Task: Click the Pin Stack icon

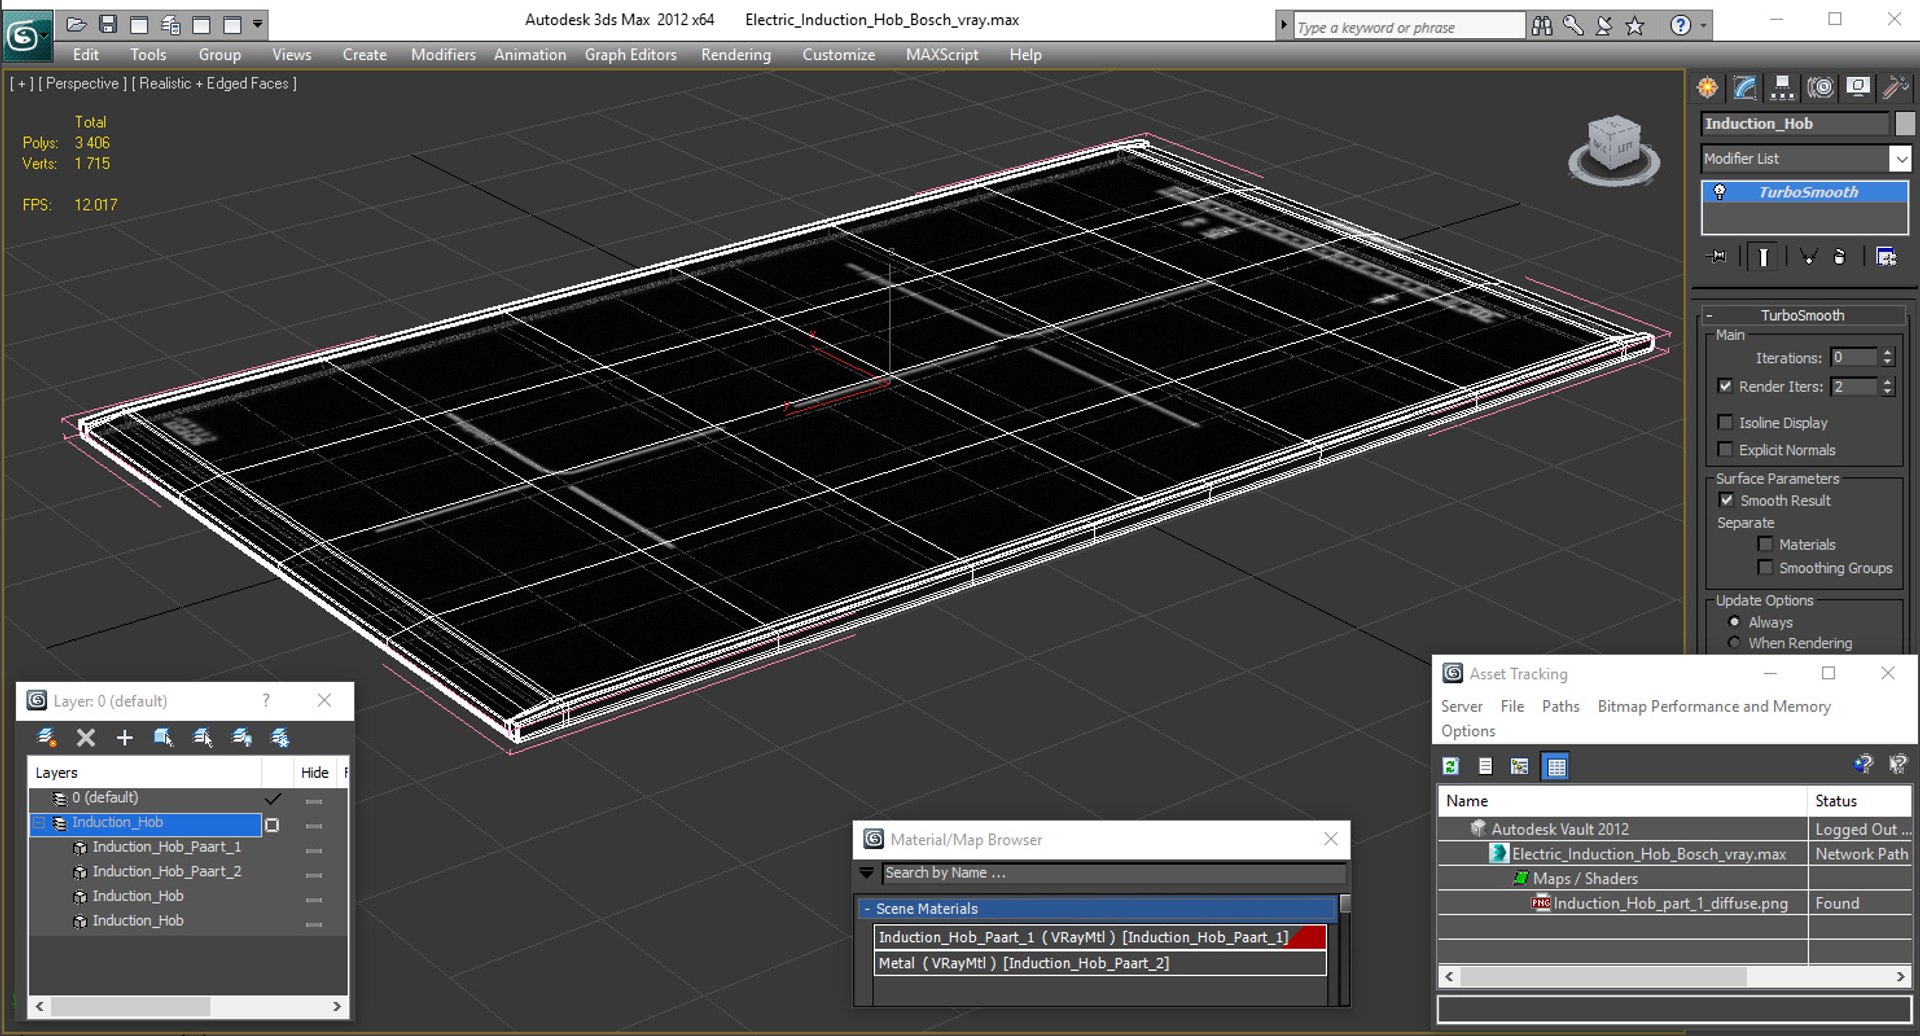Action: click(x=1716, y=257)
